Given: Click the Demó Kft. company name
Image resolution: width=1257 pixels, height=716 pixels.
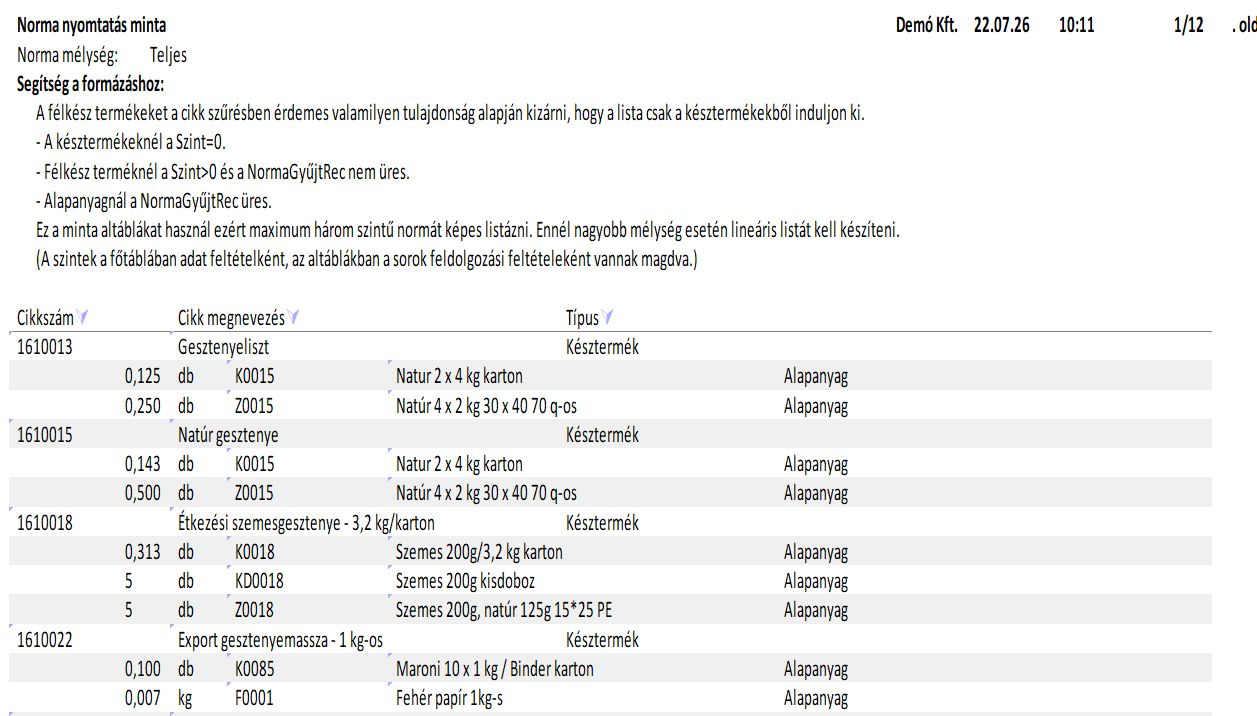Looking at the screenshot, I should click(x=926, y=26).
